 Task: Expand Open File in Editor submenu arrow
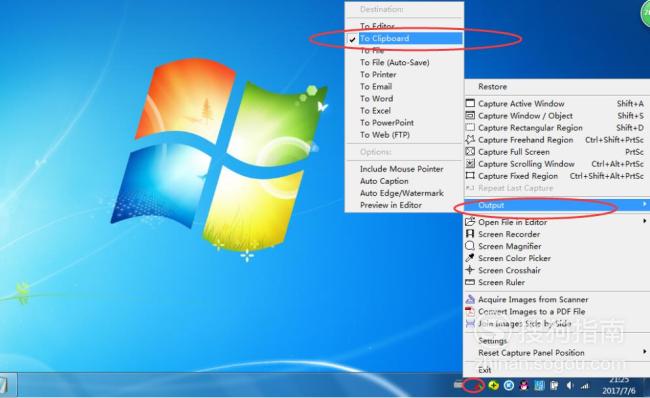644,221
